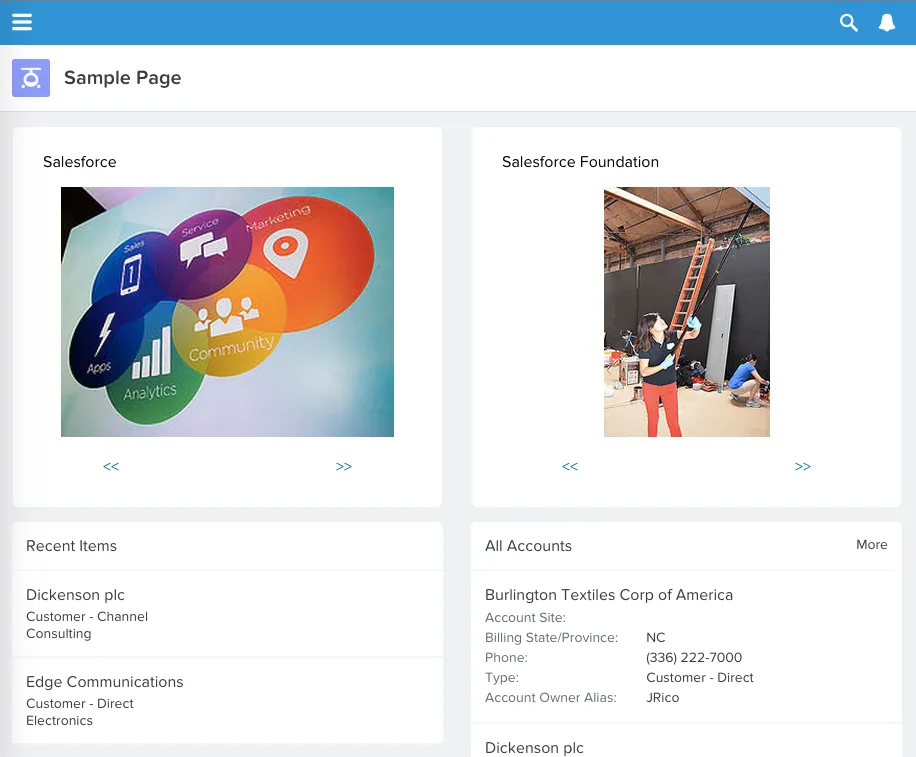Click Customer - Direct type value for Burlington

pyautogui.click(x=700, y=678)
